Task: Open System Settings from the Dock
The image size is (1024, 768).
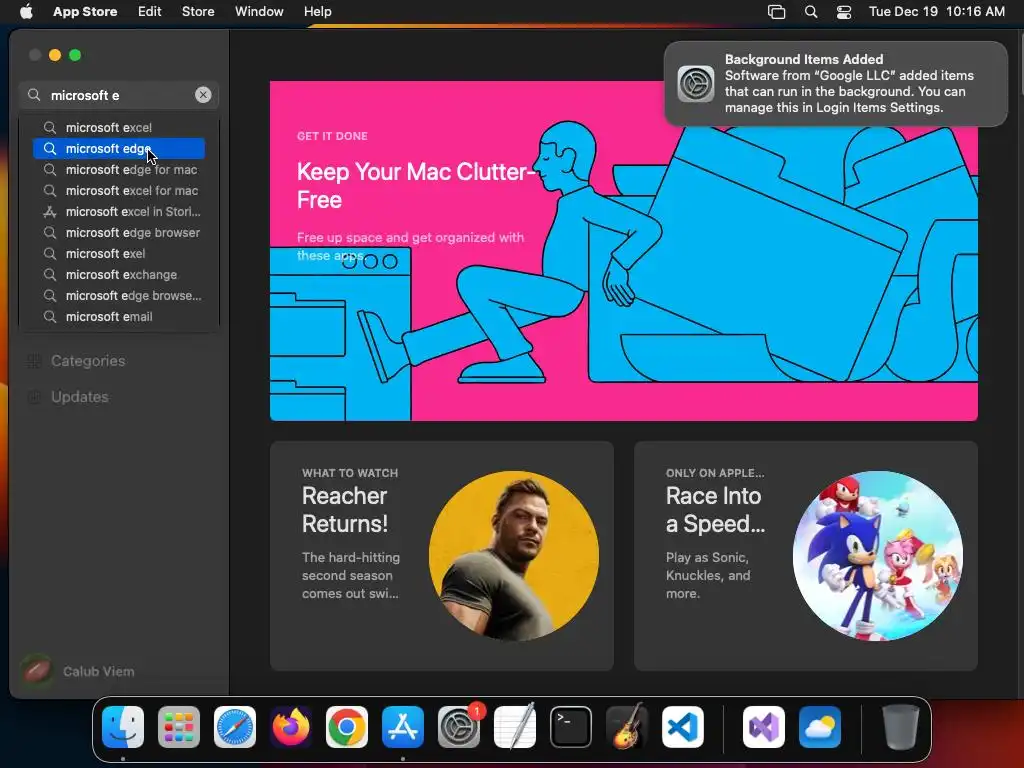Action: click(x=459, y=727)
